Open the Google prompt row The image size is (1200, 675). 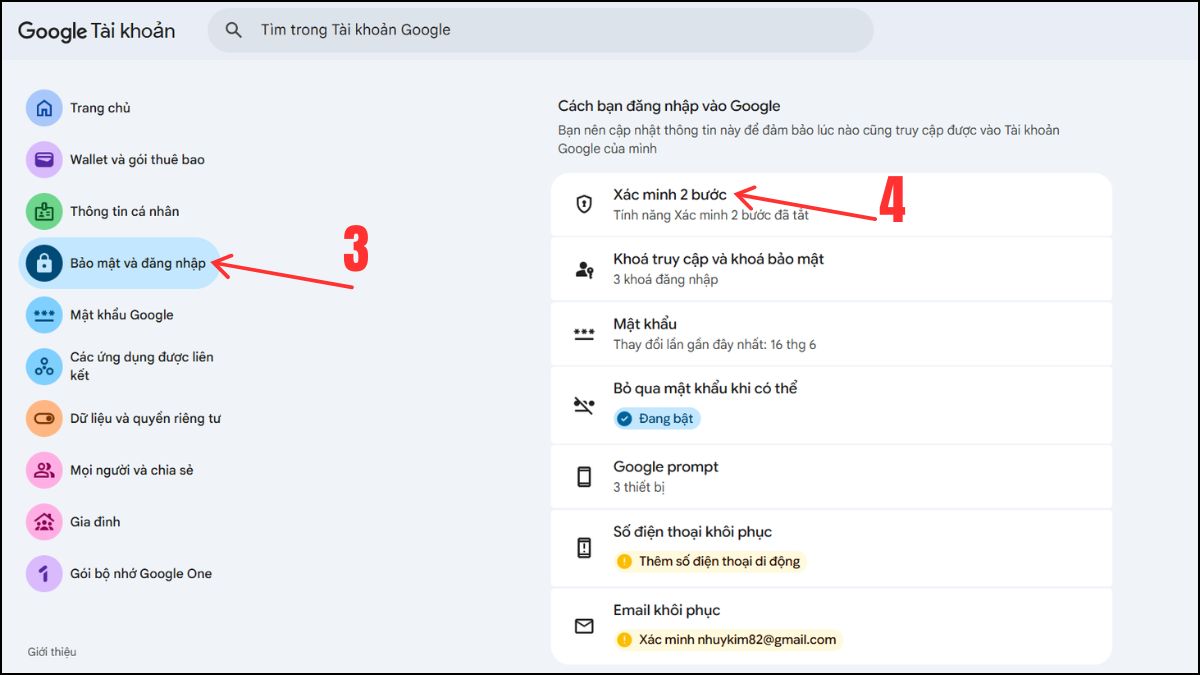[x=831, y=477]
